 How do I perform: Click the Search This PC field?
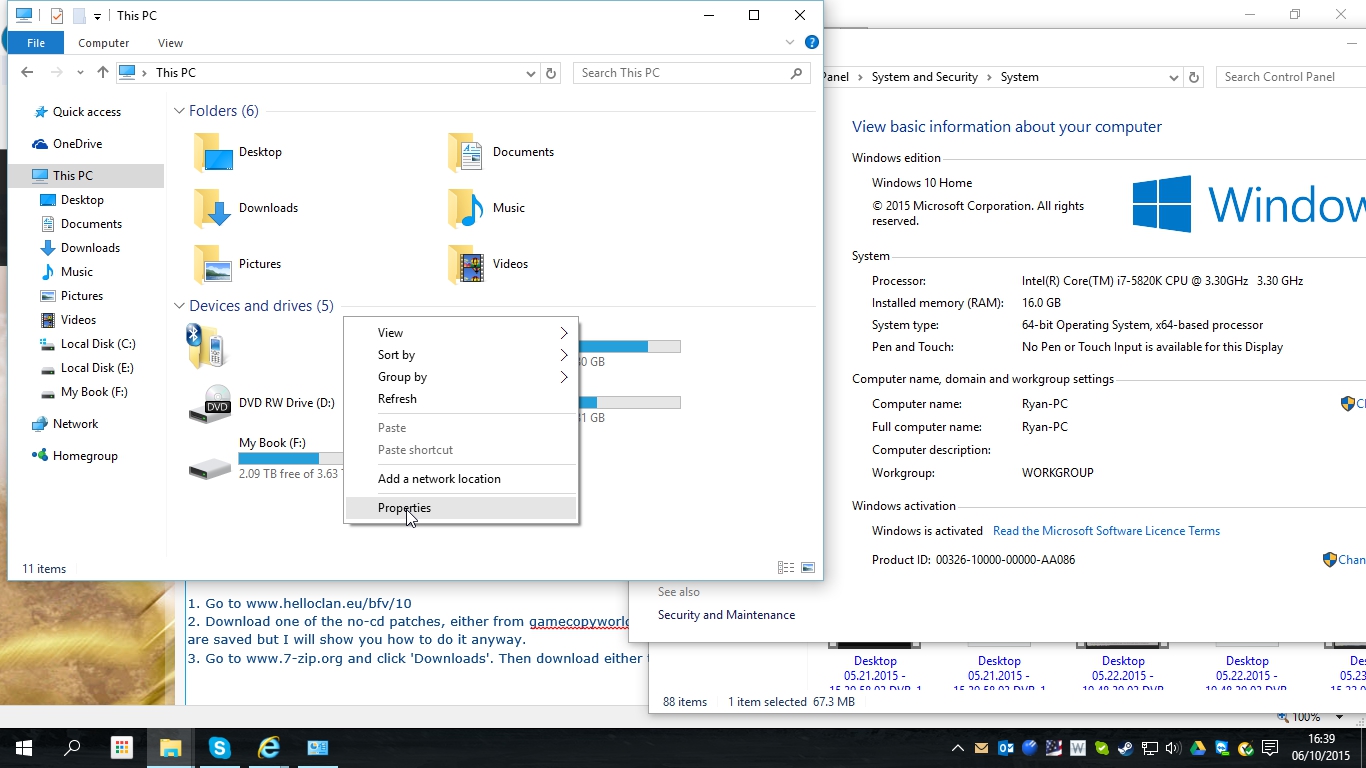pos(690,73)
